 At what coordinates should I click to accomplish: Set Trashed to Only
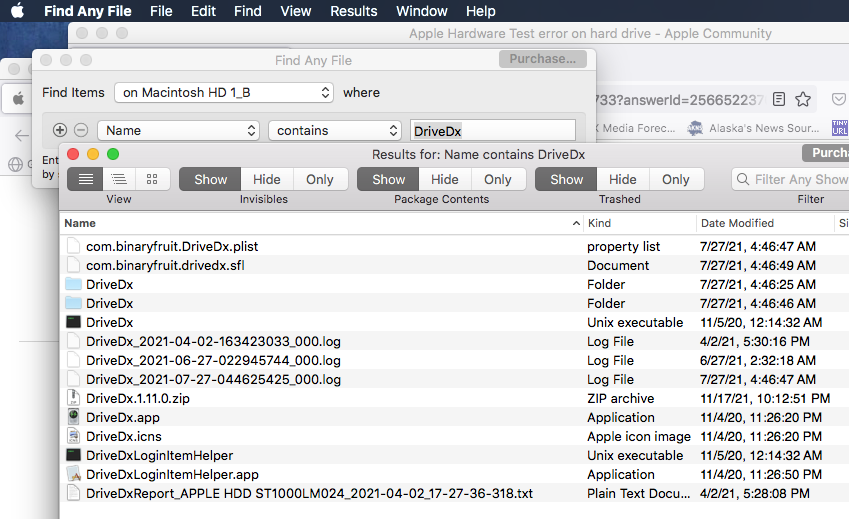676,179
